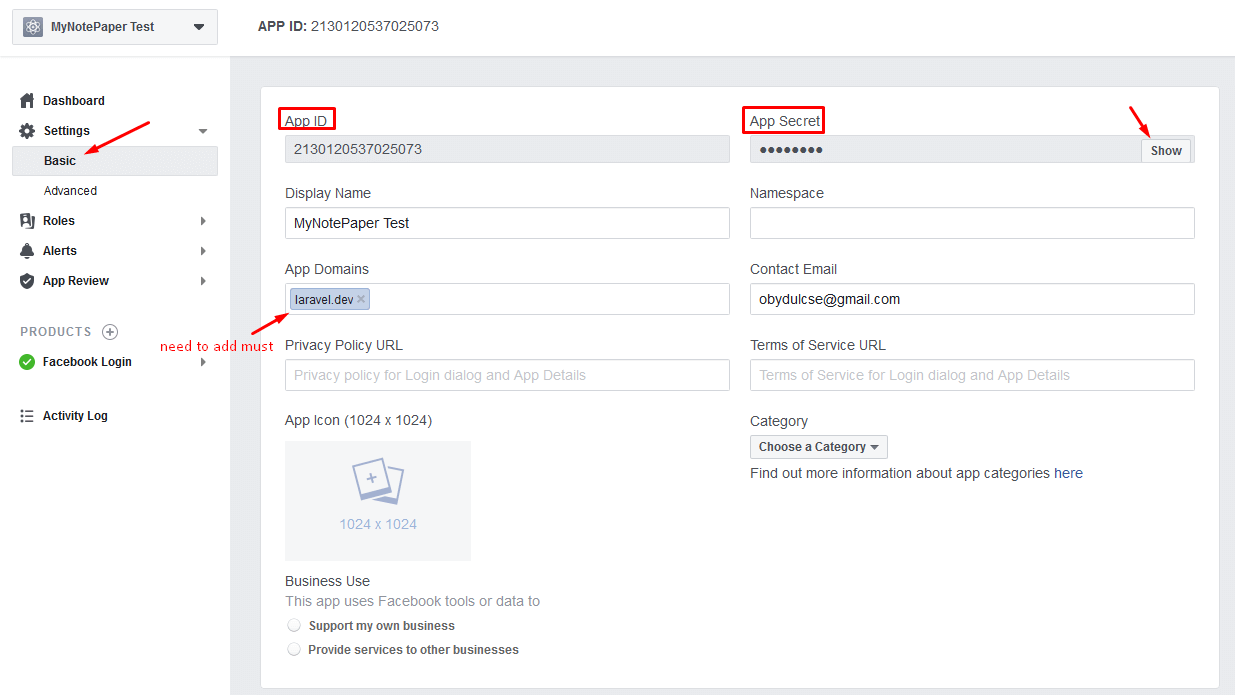1235x695 pixels.
Task: Click the App Icon (1024 x 1024) label
Action: [358, 420]
